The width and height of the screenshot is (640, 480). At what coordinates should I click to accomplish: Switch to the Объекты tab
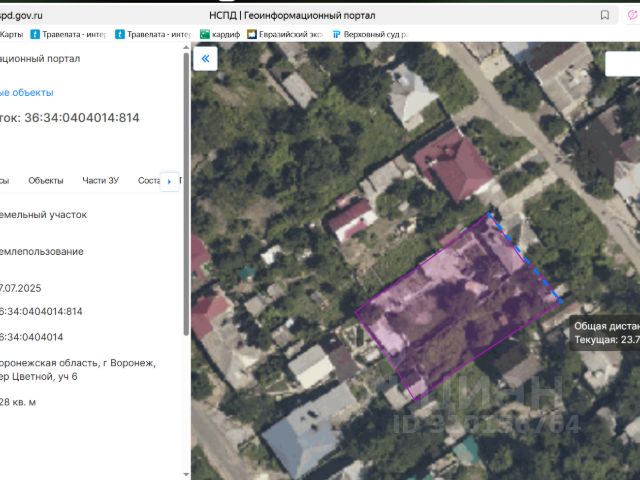click(46, 180)
